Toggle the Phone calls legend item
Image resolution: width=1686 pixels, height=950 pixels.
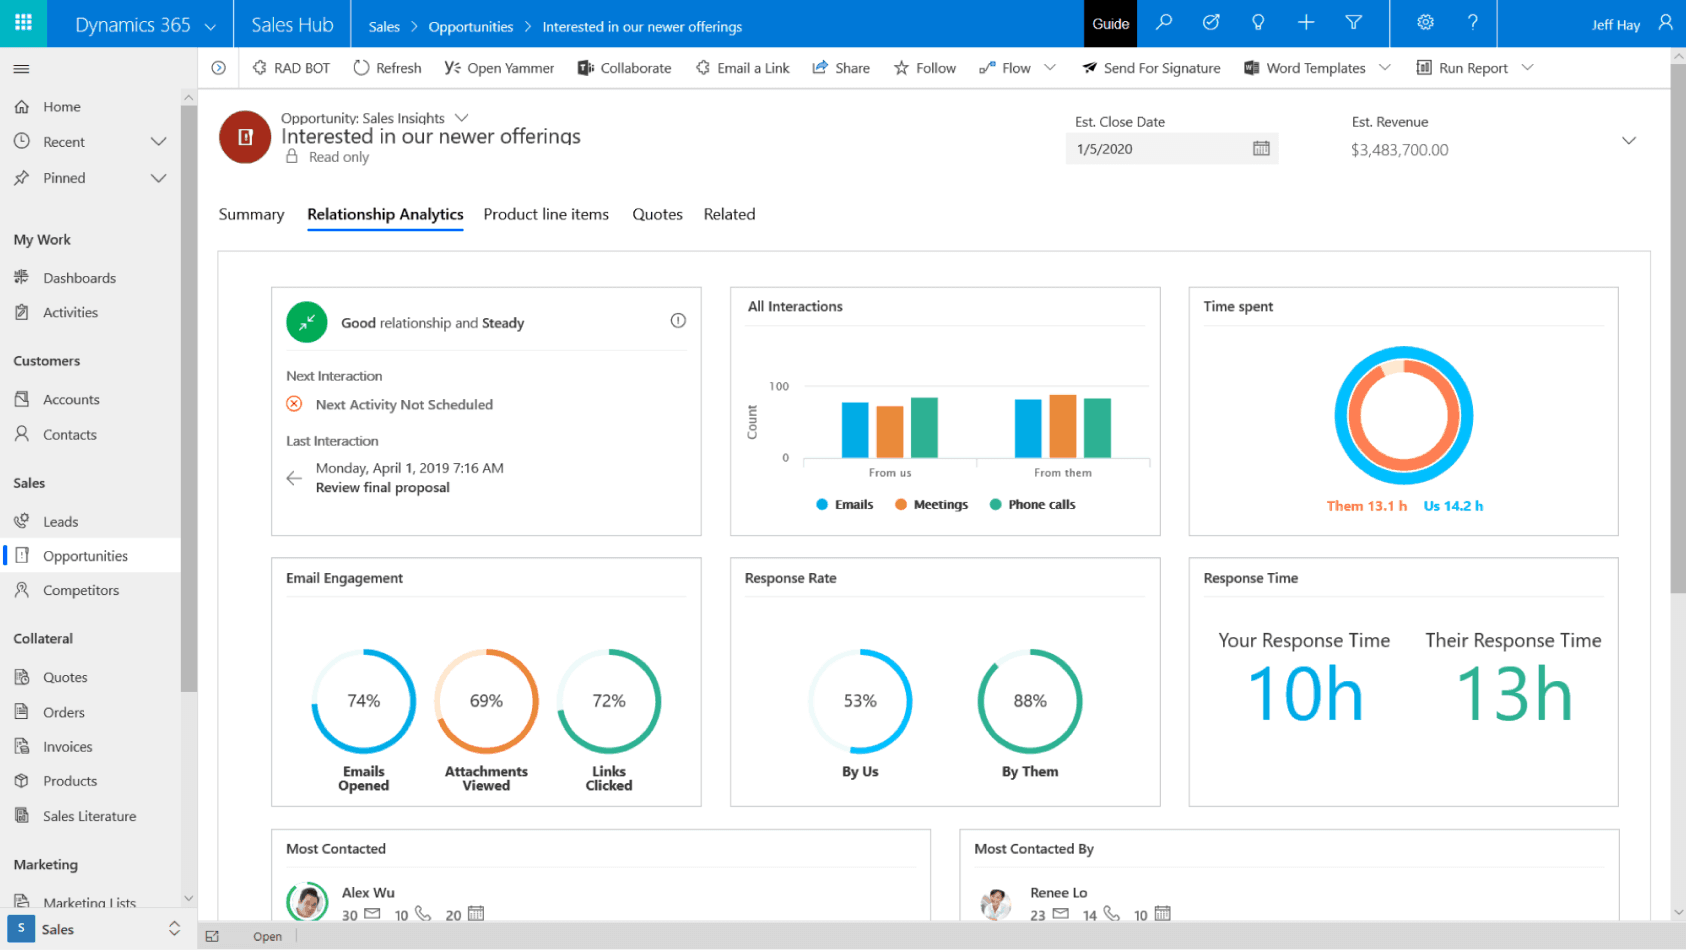coord(1032,505)
